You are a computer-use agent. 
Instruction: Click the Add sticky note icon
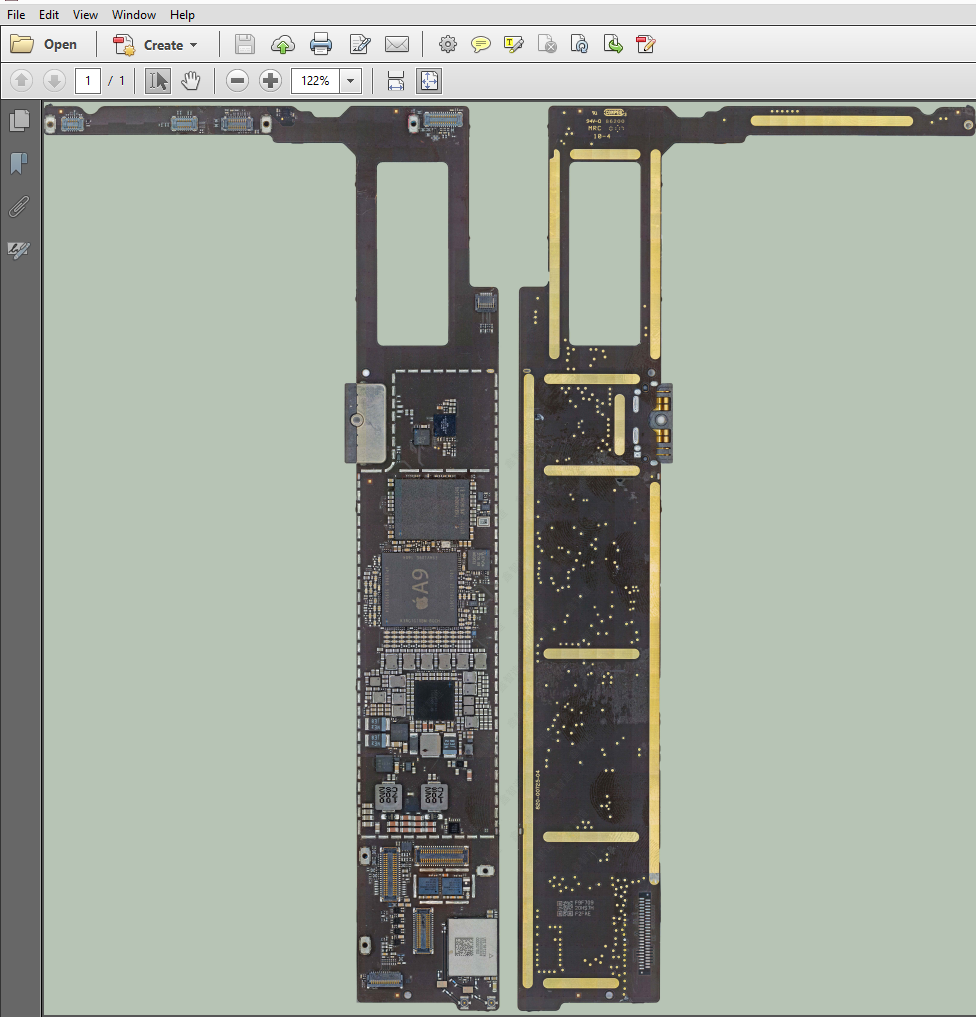[481, 44]
